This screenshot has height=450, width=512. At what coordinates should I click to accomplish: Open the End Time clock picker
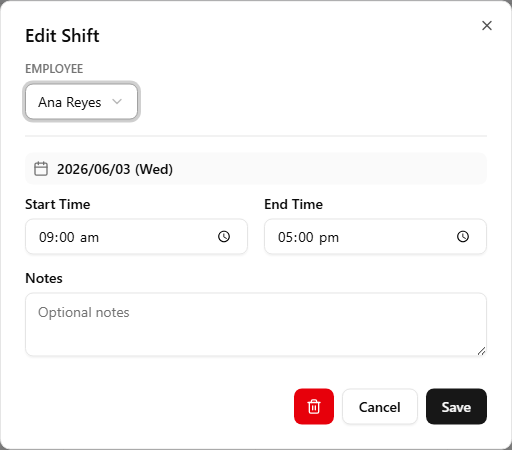coord(463,237)
